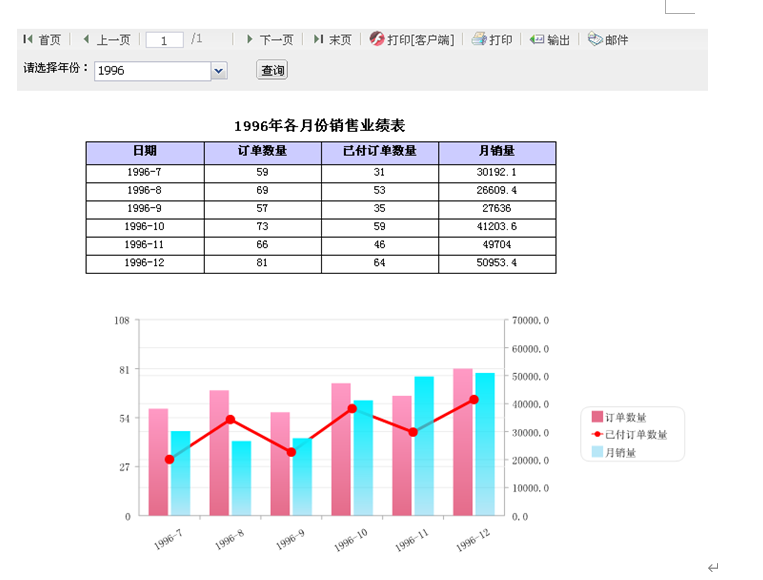Click the monthly sales value 41203.6
This screenshot has height=580, width=763.
pyautogui.click(x=497, y=226)
